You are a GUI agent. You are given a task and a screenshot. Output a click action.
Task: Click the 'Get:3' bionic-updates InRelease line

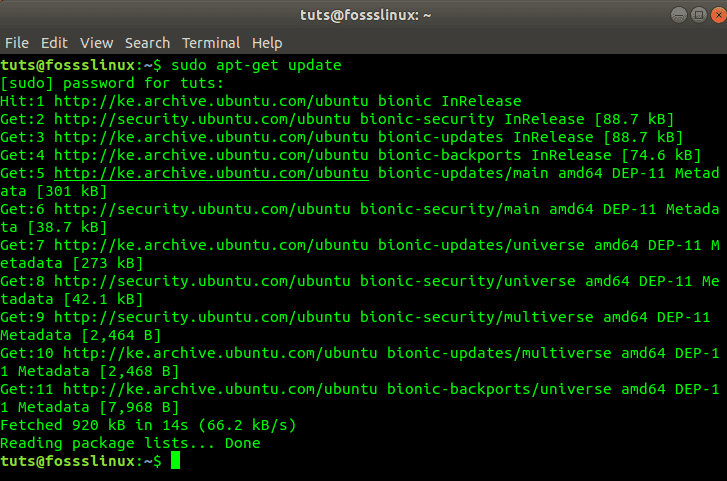click(342, 137)
